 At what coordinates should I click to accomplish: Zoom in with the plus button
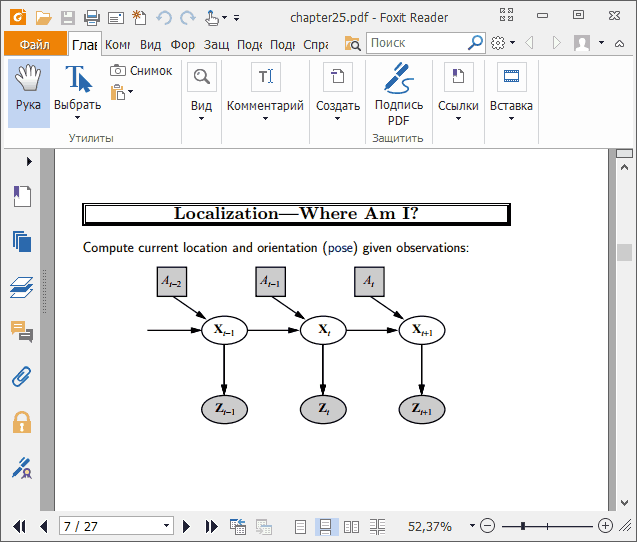coord(605,526)
